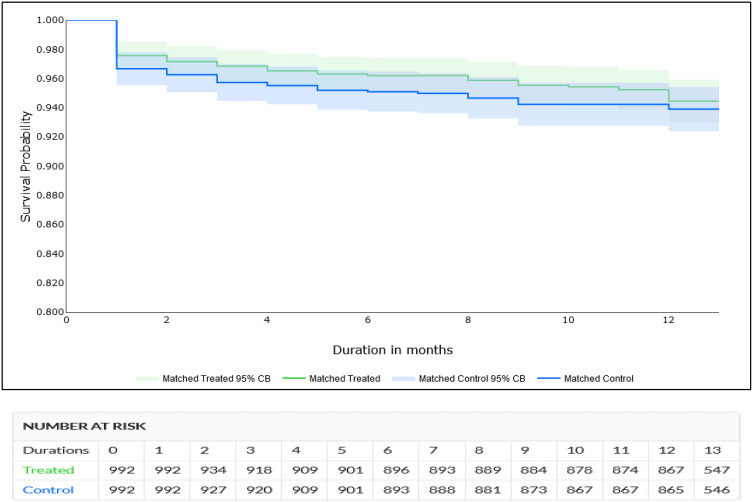Click the Matched Control 95% CB legend swatch

(407, 378)
